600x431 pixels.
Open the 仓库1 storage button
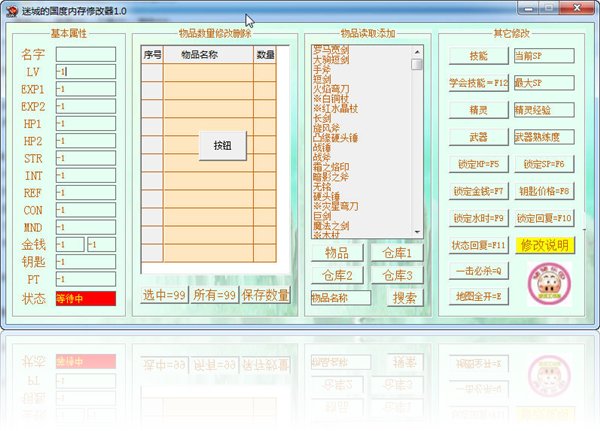[x=397, y=253]
